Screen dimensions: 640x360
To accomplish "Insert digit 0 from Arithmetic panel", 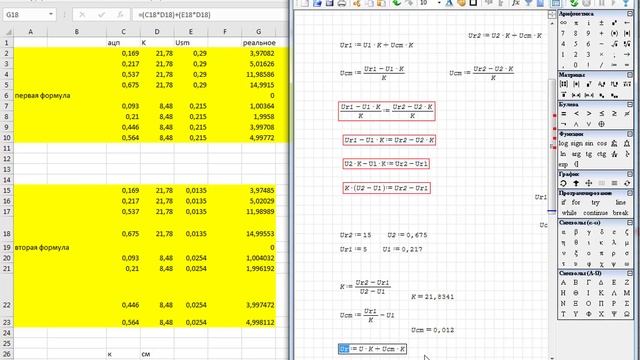I will [576, 64].
